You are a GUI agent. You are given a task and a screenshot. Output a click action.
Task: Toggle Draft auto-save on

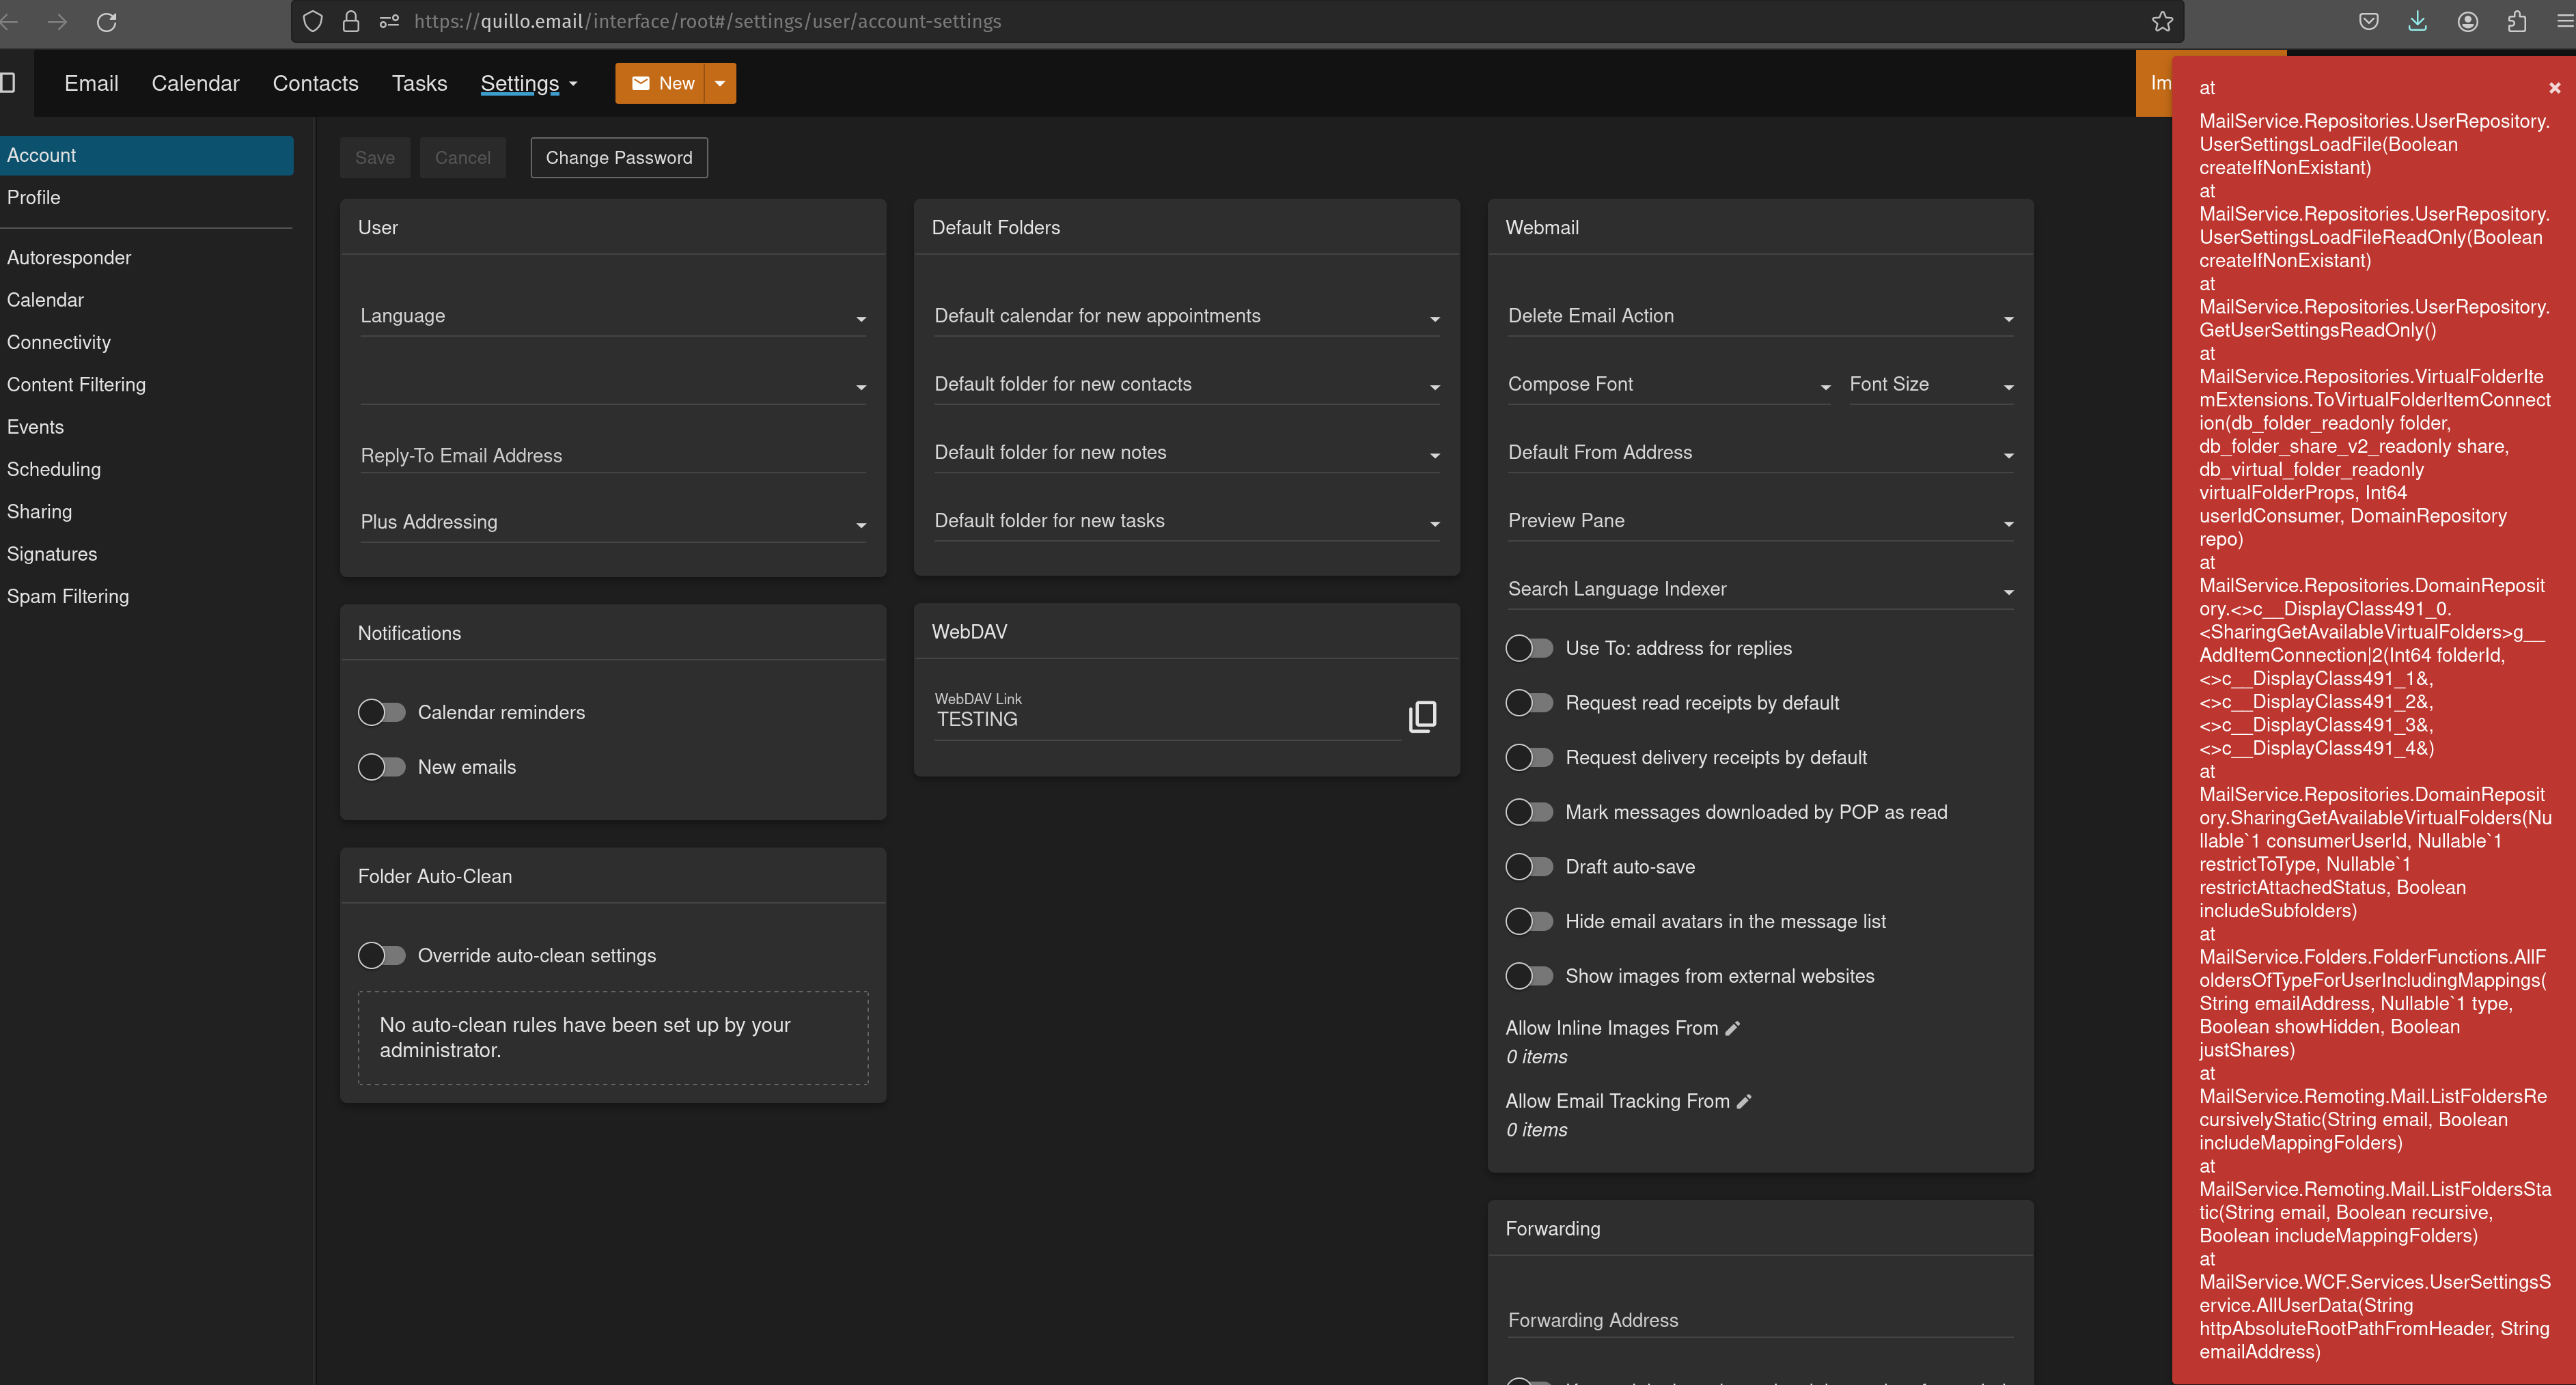coord(1529,867)
